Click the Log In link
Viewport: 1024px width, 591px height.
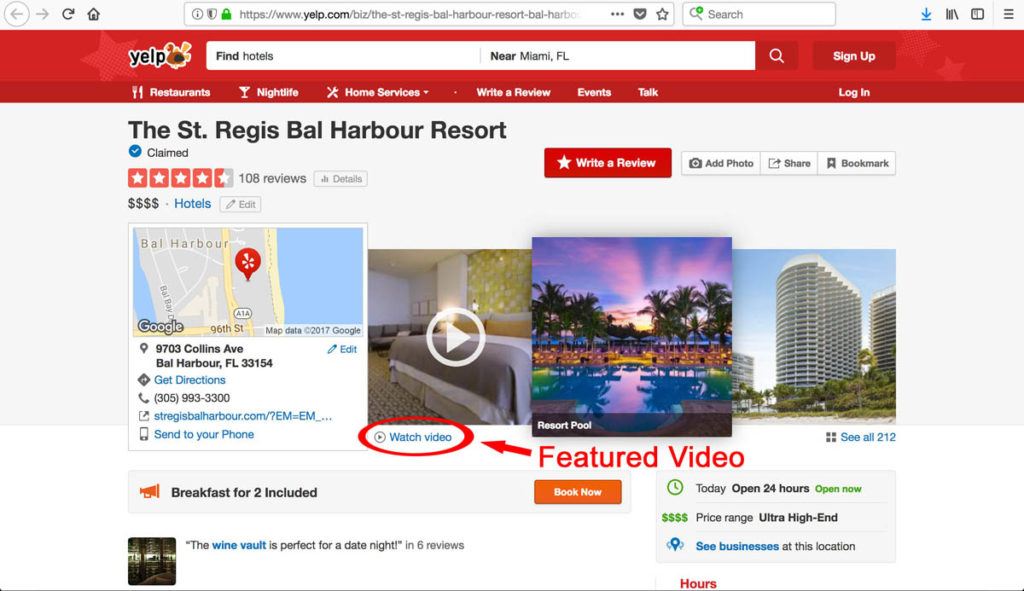(854, 92)
